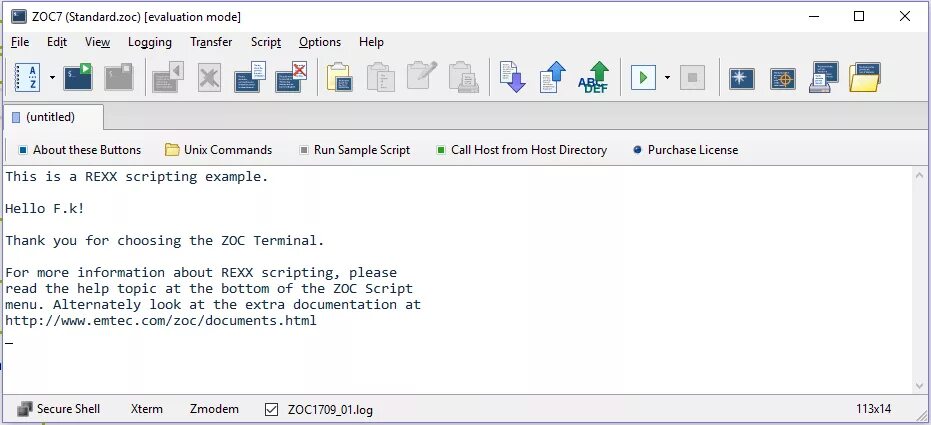Open the Script menu

[265, 42]
